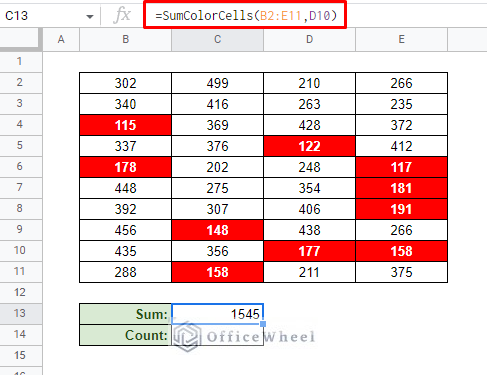487x375 pixels.
Task: Click the Sum: label cell
Action: point(125,314)
